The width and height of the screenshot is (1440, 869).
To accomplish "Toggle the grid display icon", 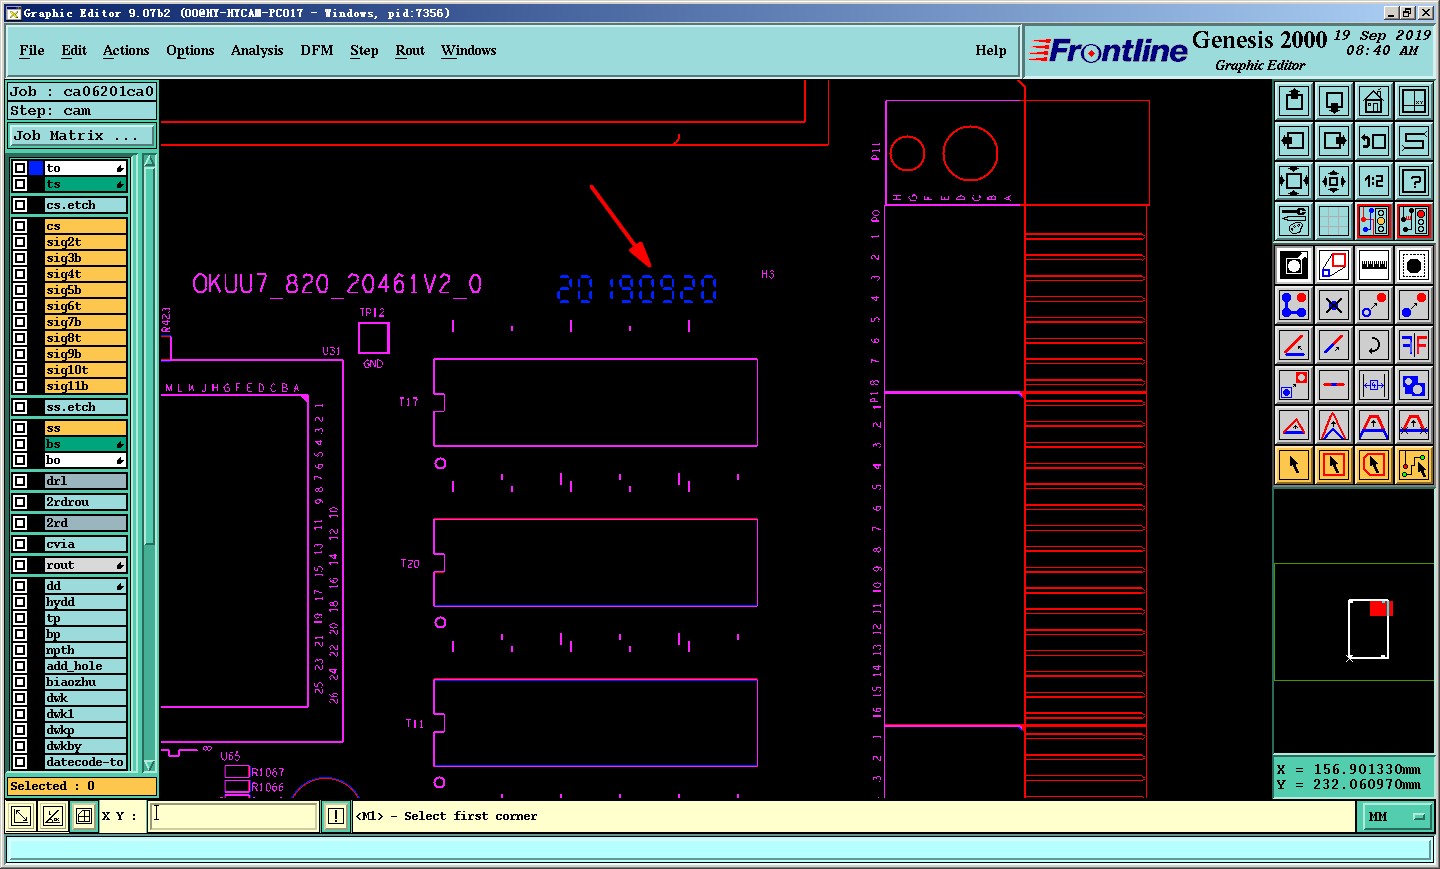I will click(1334, 221).
